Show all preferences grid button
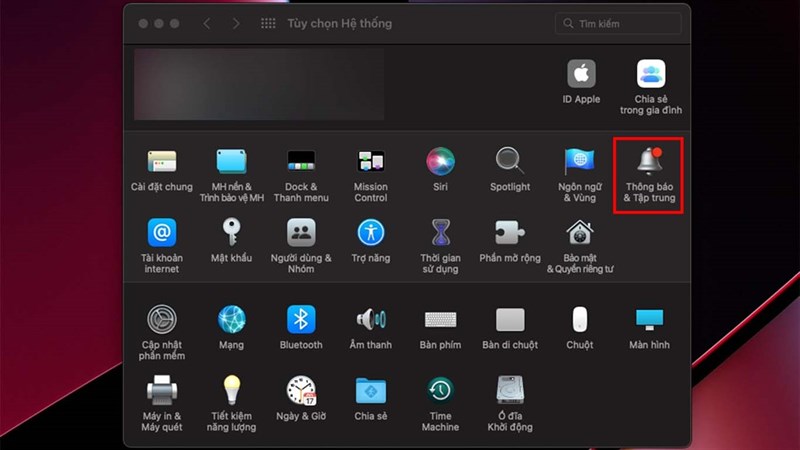 [x=268, y=23]
